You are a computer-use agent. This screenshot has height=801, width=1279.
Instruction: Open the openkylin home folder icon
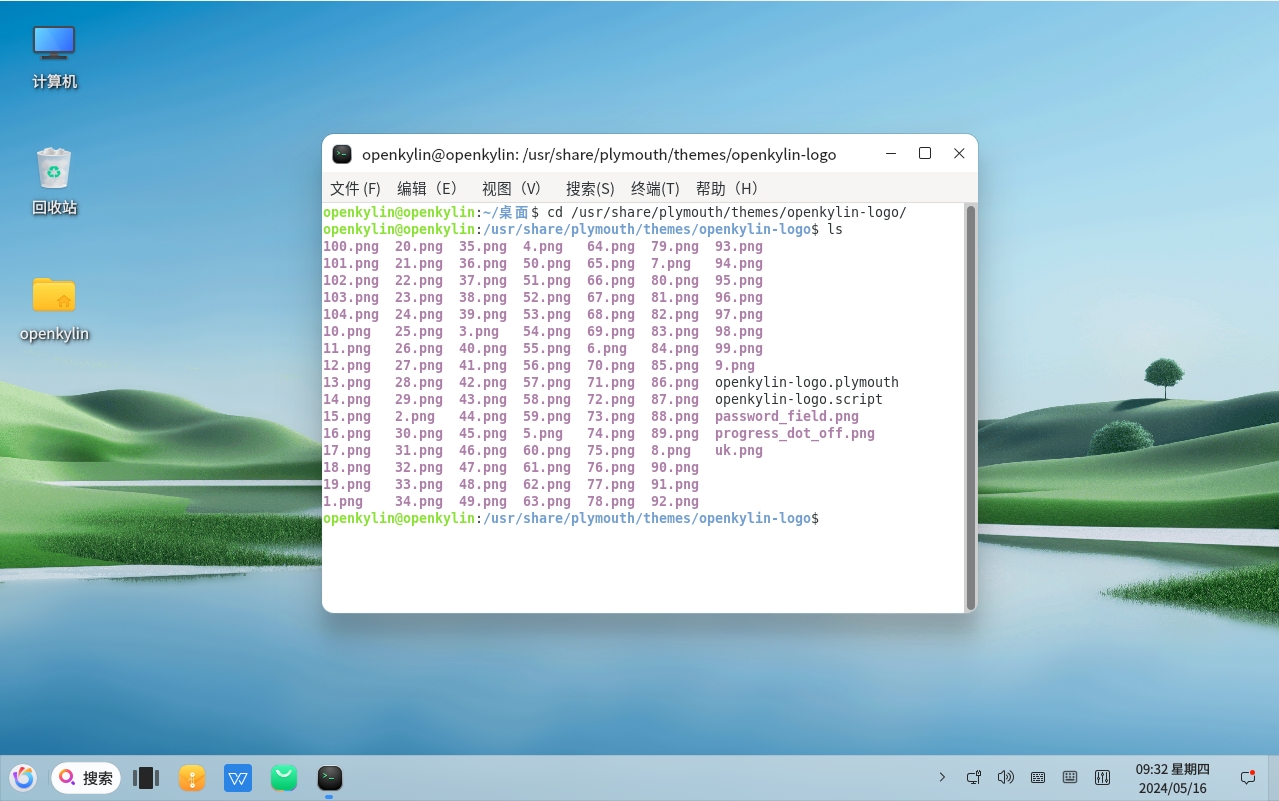pos(54,309)
